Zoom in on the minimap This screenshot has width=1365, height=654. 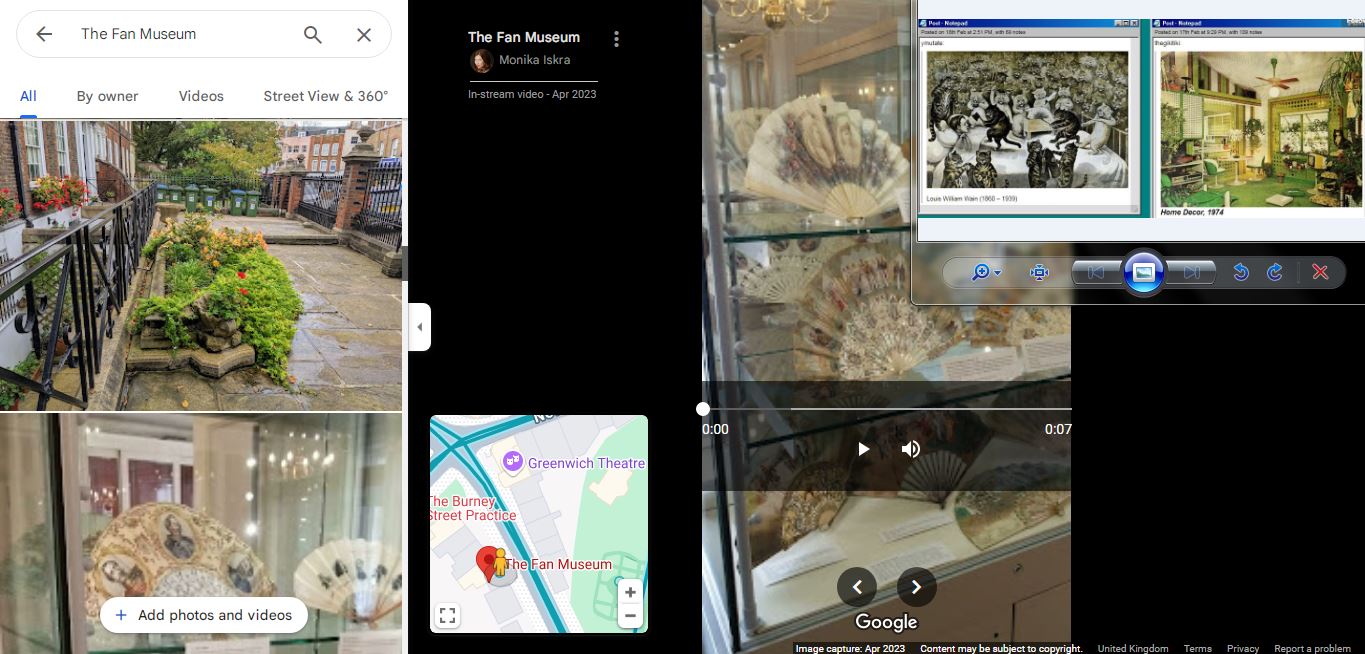point(630,592)
